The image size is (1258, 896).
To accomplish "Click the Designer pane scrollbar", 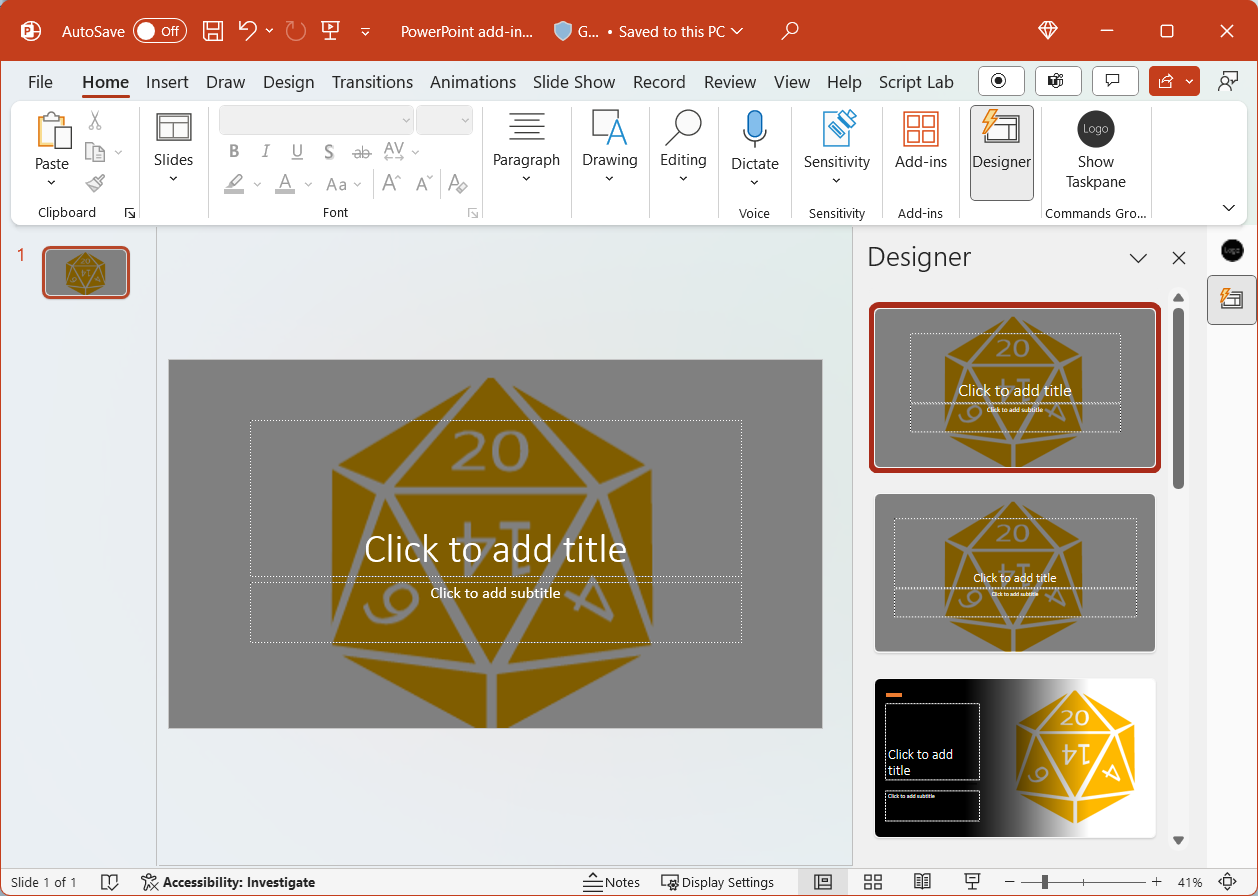I will point(1179,398).
